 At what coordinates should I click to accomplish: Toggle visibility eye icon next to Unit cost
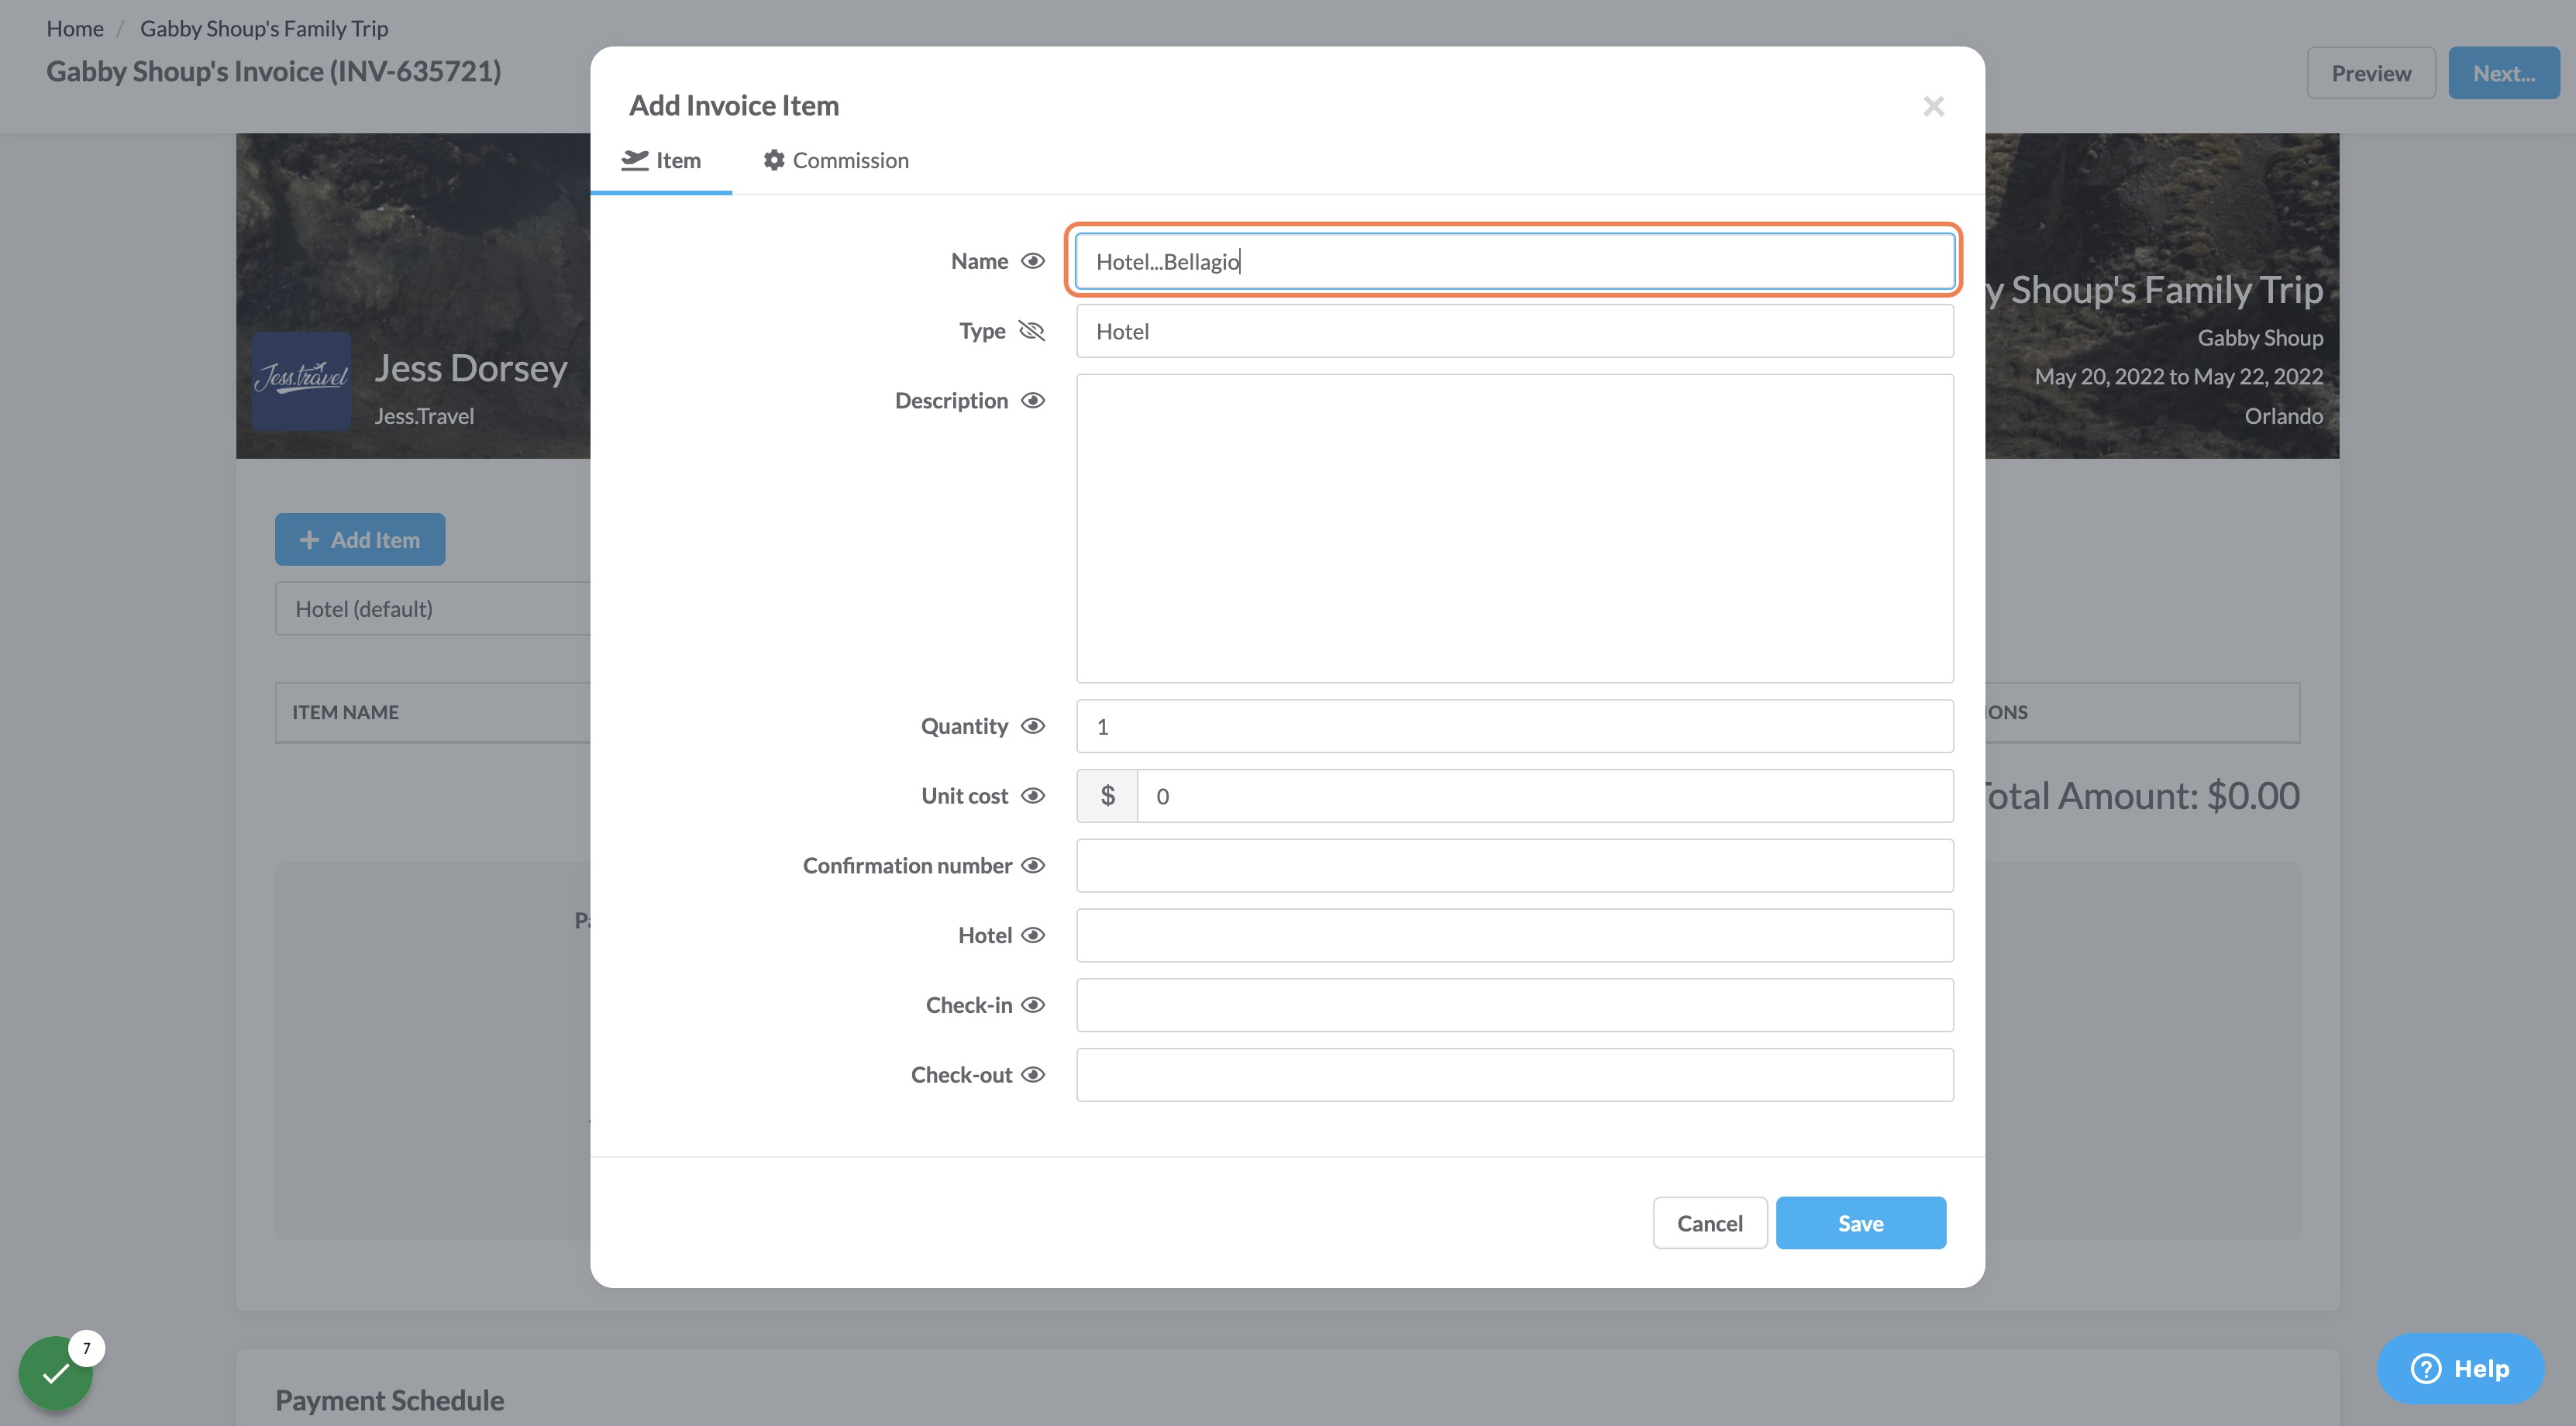click(1032, 796)
